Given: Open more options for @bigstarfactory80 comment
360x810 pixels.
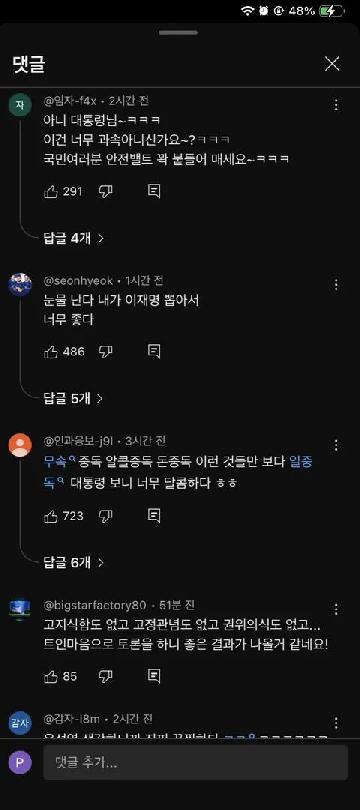Looking at the screenshot, I should tap(336, 609).
